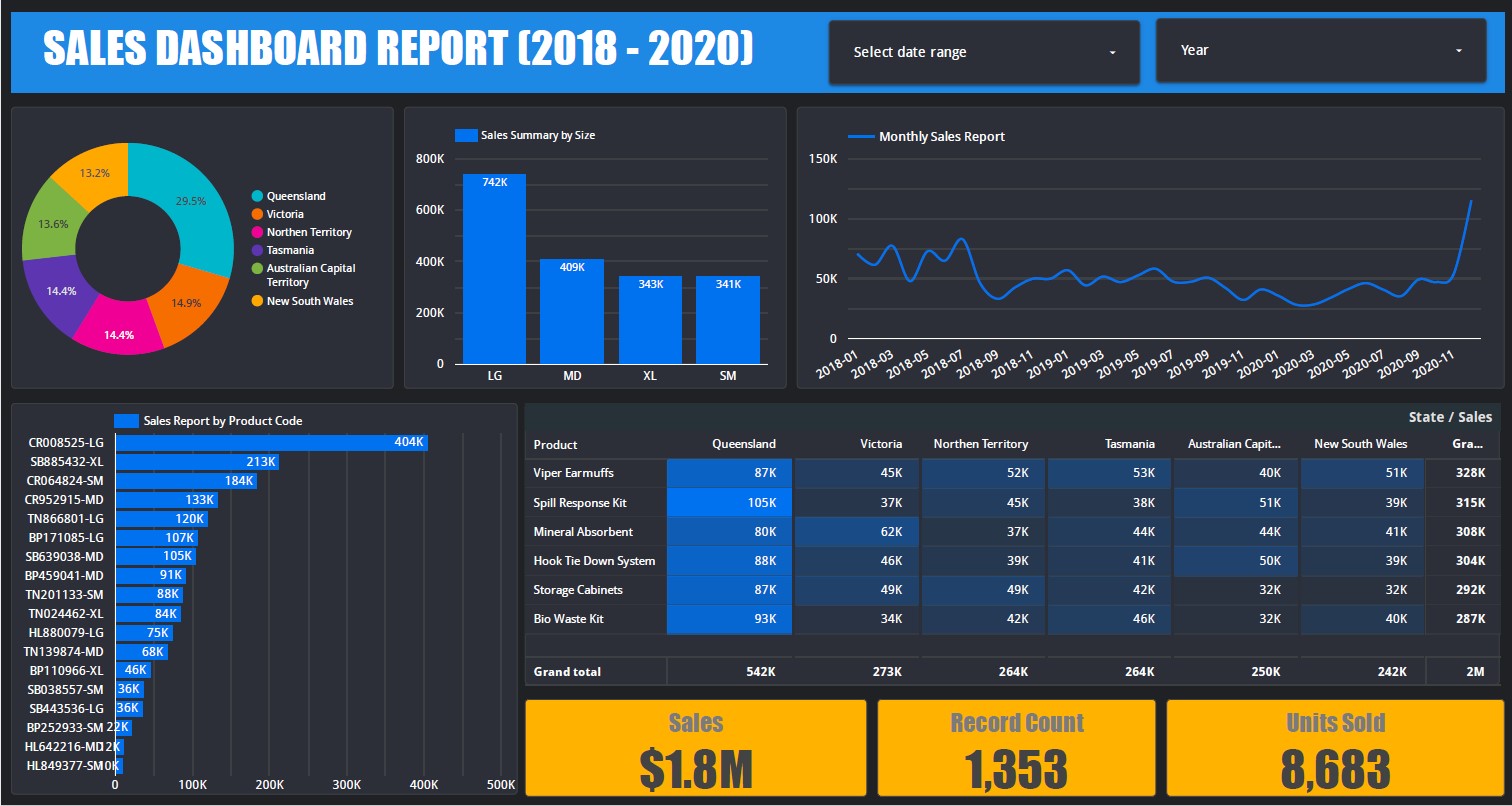Click the Units Sold 8,683 scorecard

point(1335,748)
